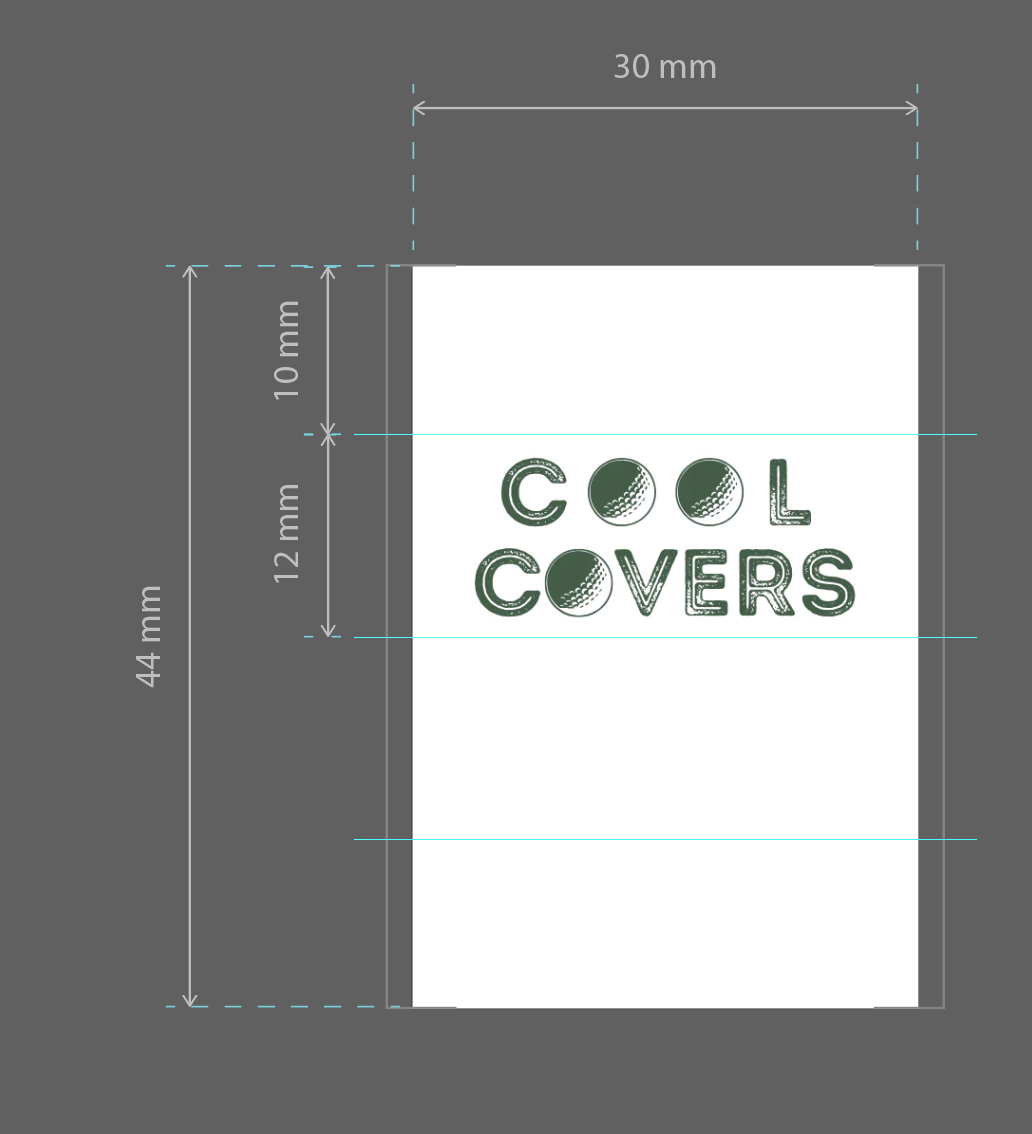Select the golf ball inside COVERS
The image size is (1032, 1134).
[x=581, y=585]
